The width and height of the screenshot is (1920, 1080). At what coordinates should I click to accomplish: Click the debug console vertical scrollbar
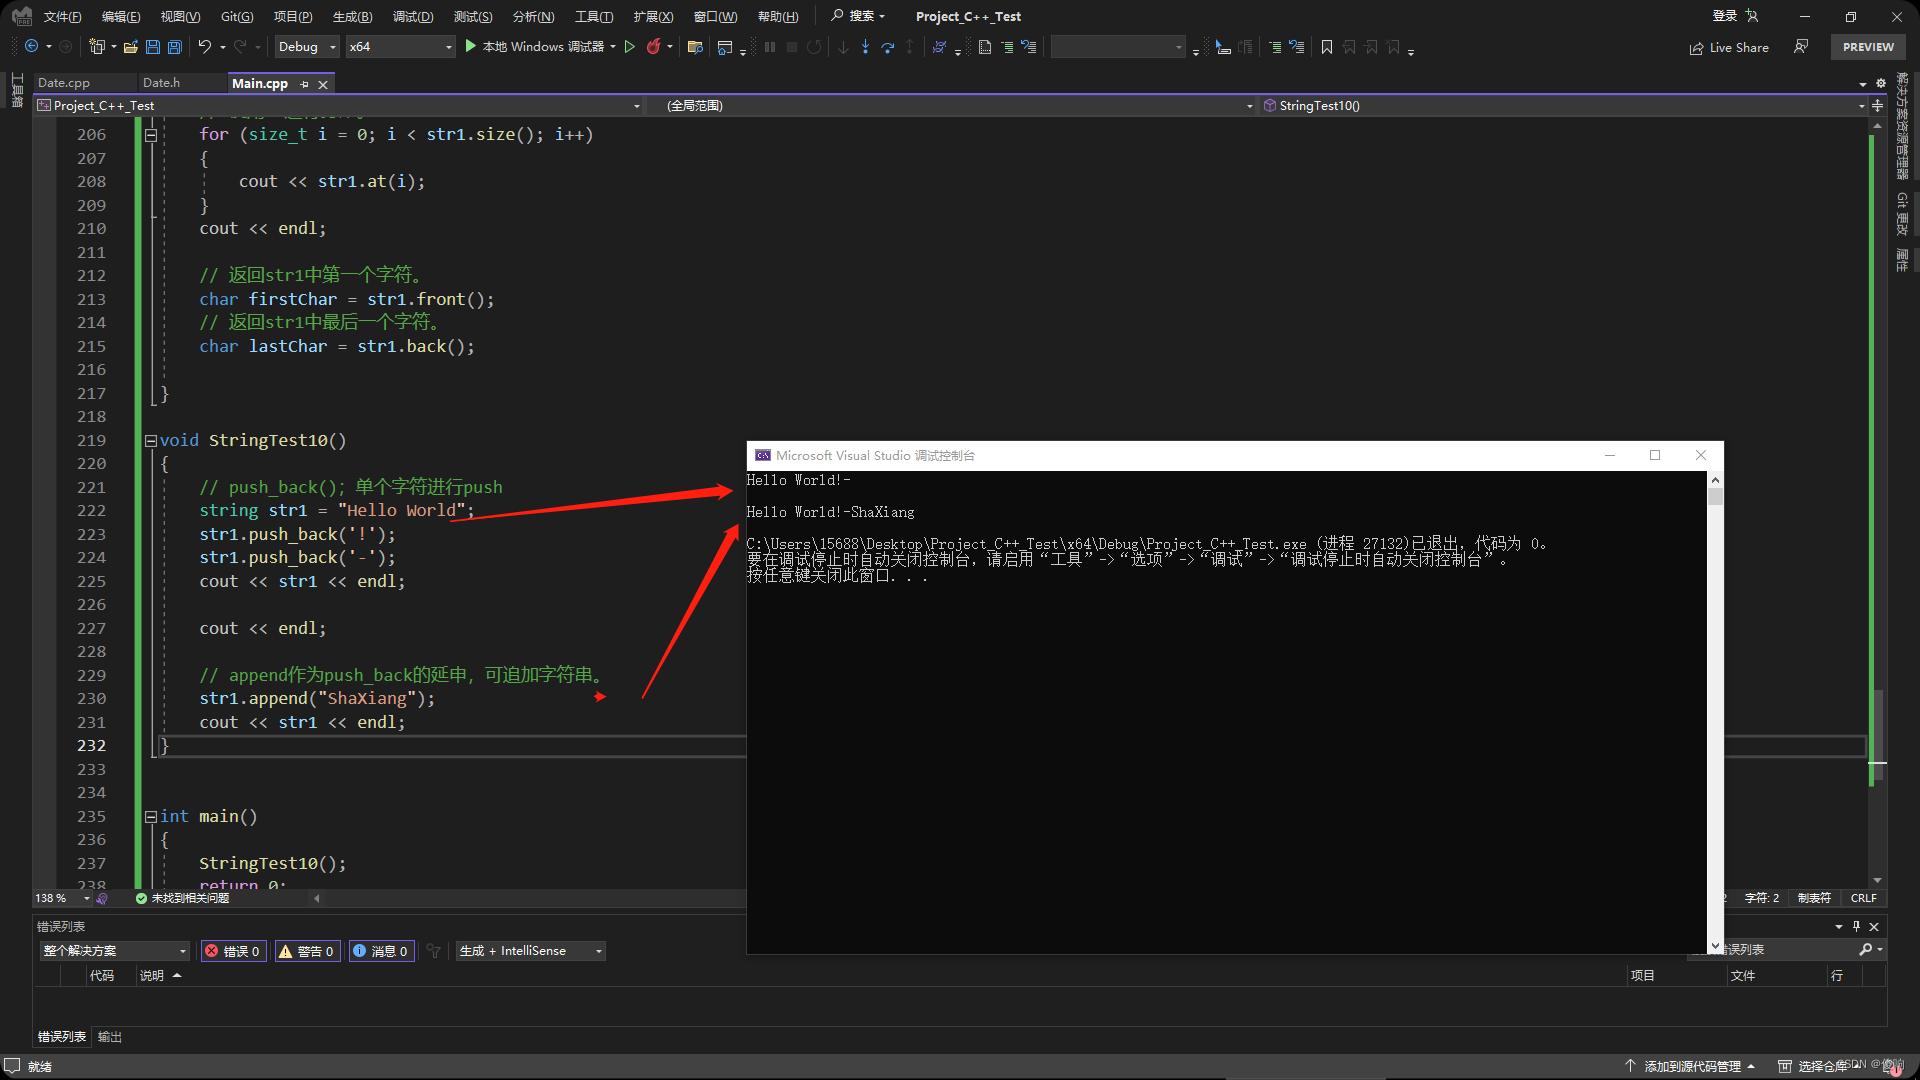pos(1715,712)
